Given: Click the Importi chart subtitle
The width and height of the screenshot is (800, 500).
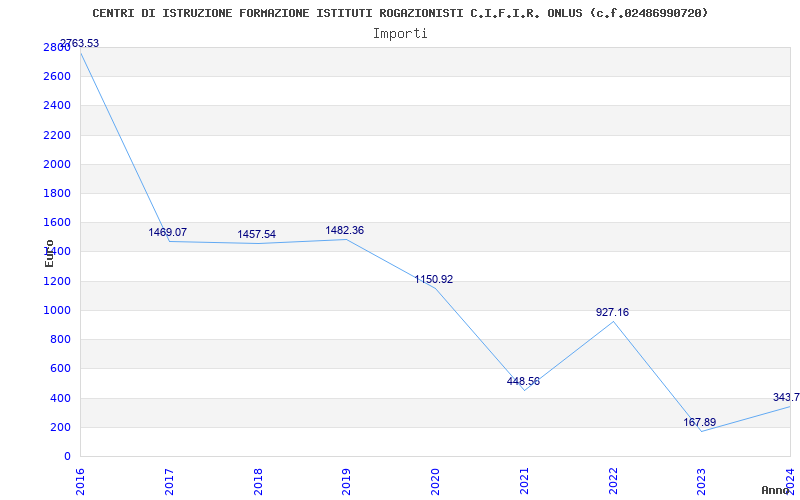Looking at the screenshot, I should pos(400,34).
